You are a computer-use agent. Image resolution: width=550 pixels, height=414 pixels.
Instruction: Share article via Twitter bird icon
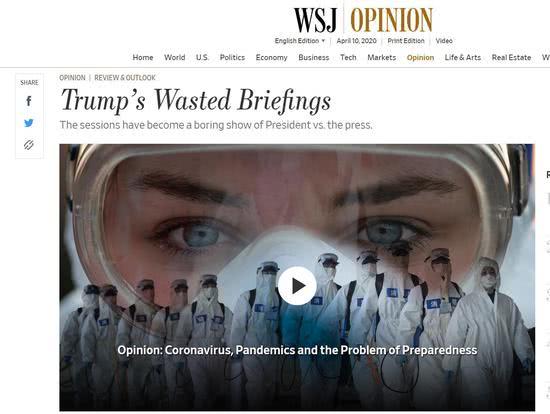point(29,123)
